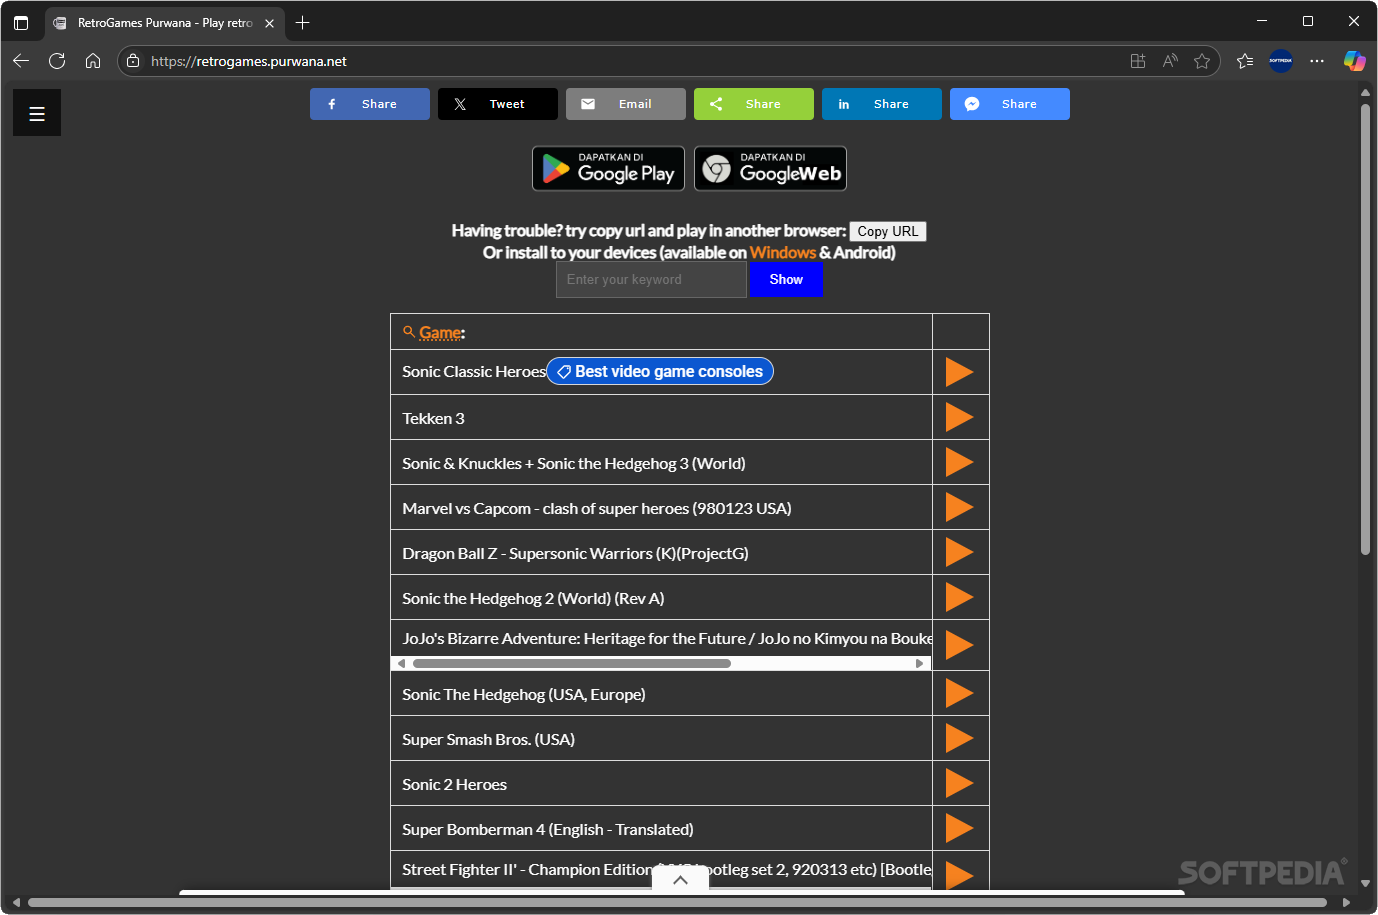Viewport: 1378px width, 915px height.
Task: Click the X Tweet button
Action: pos(498,104)
